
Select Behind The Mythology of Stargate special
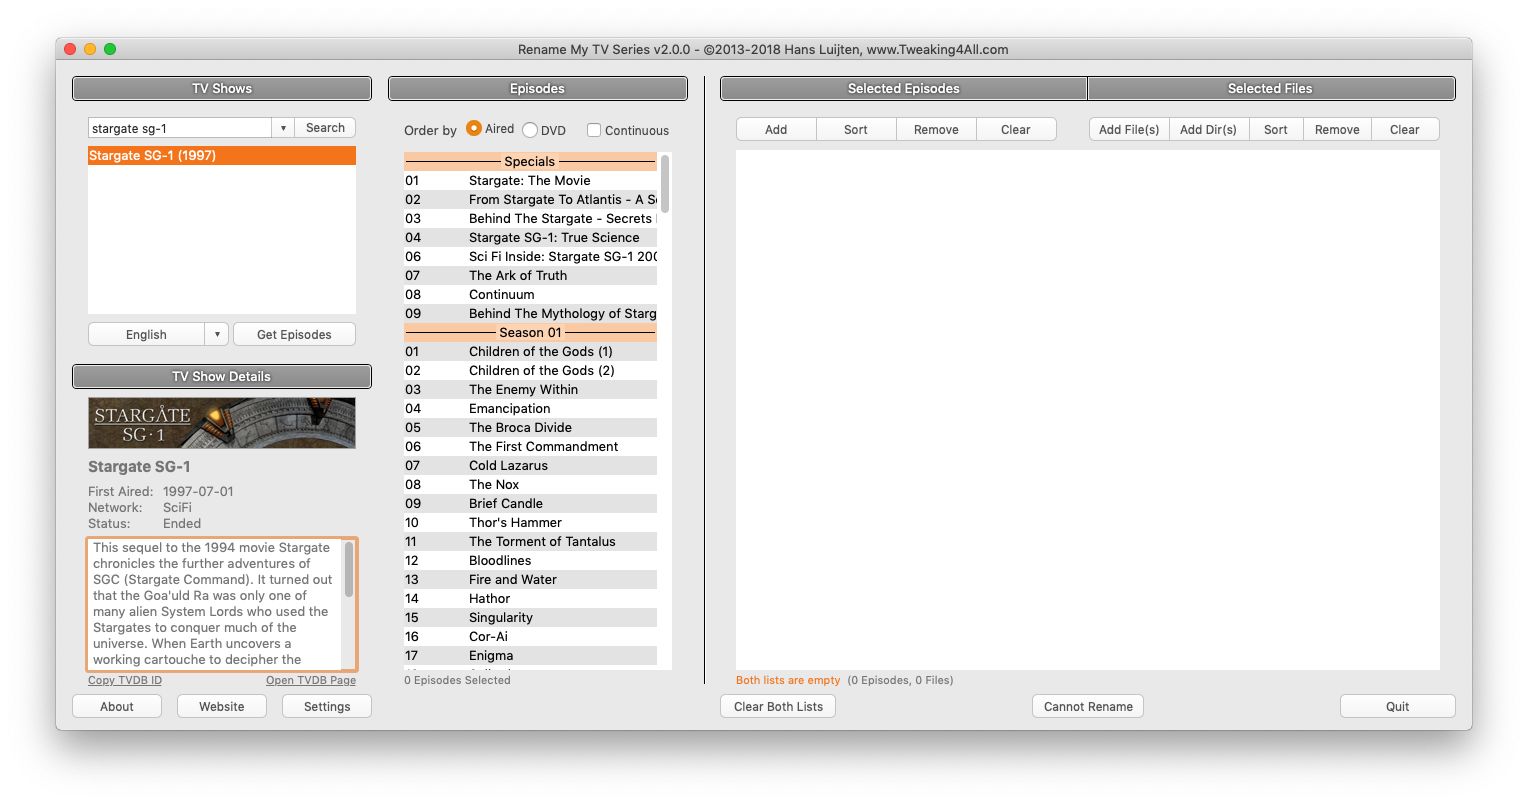pyautogui.click(x=530, y=314)
